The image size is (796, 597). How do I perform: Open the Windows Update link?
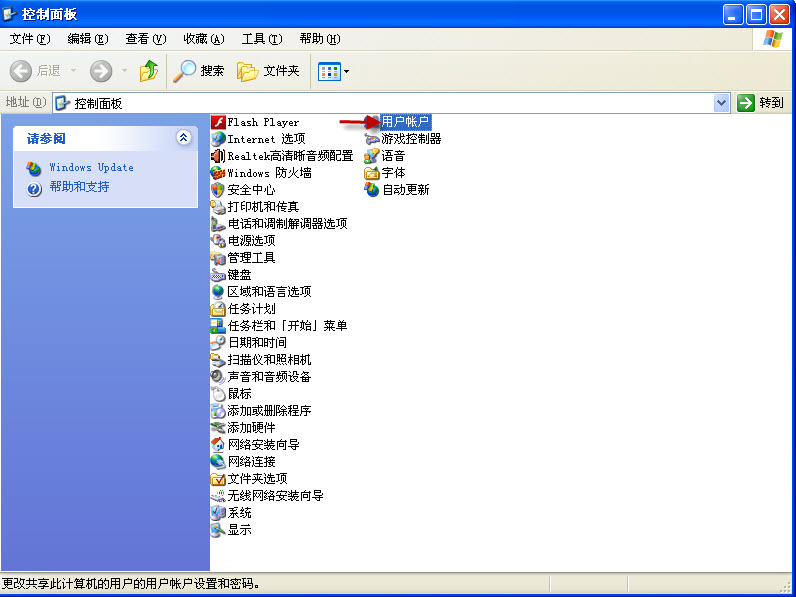click(x=91, y=168)
